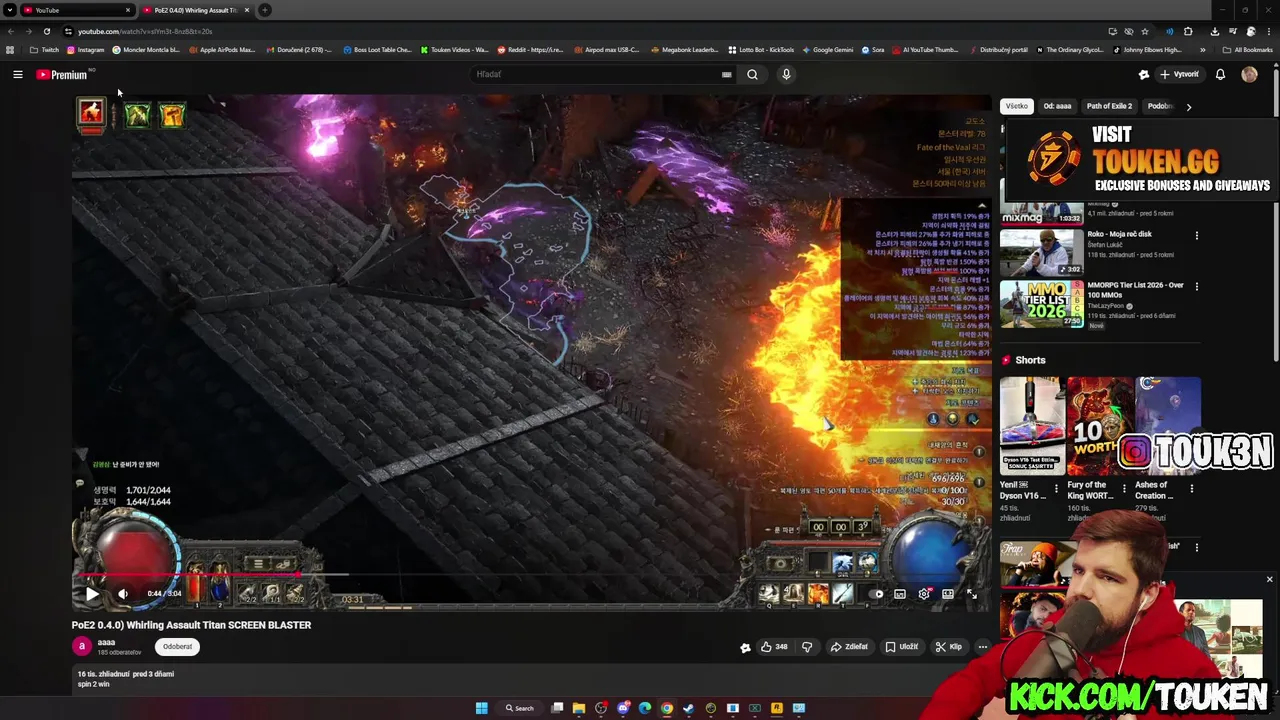Select the Path of Exile 2 chip

(1109, 106)
